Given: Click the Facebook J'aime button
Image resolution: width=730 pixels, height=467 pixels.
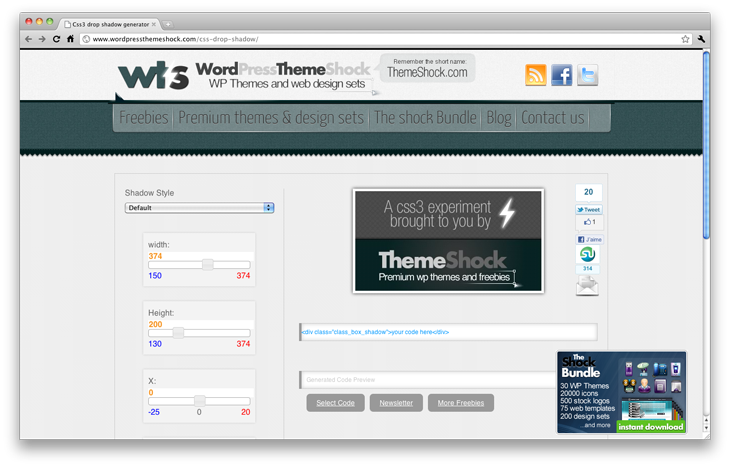Looking at the screenshot, I should [x=589, y=239].
